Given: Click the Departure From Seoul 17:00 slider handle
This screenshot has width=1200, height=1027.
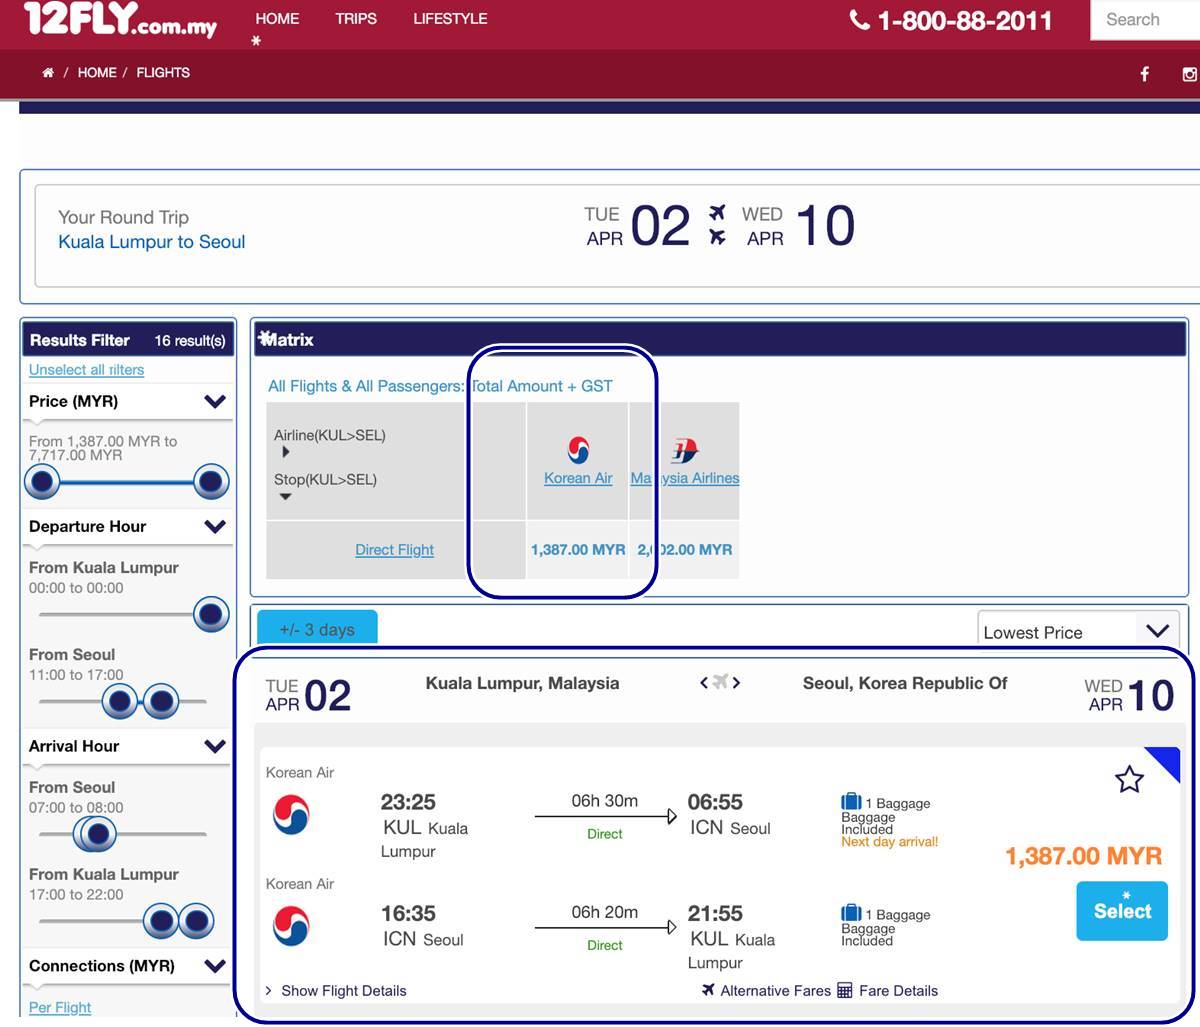Looking at the screenshot, I should click(x=161, y=701).
